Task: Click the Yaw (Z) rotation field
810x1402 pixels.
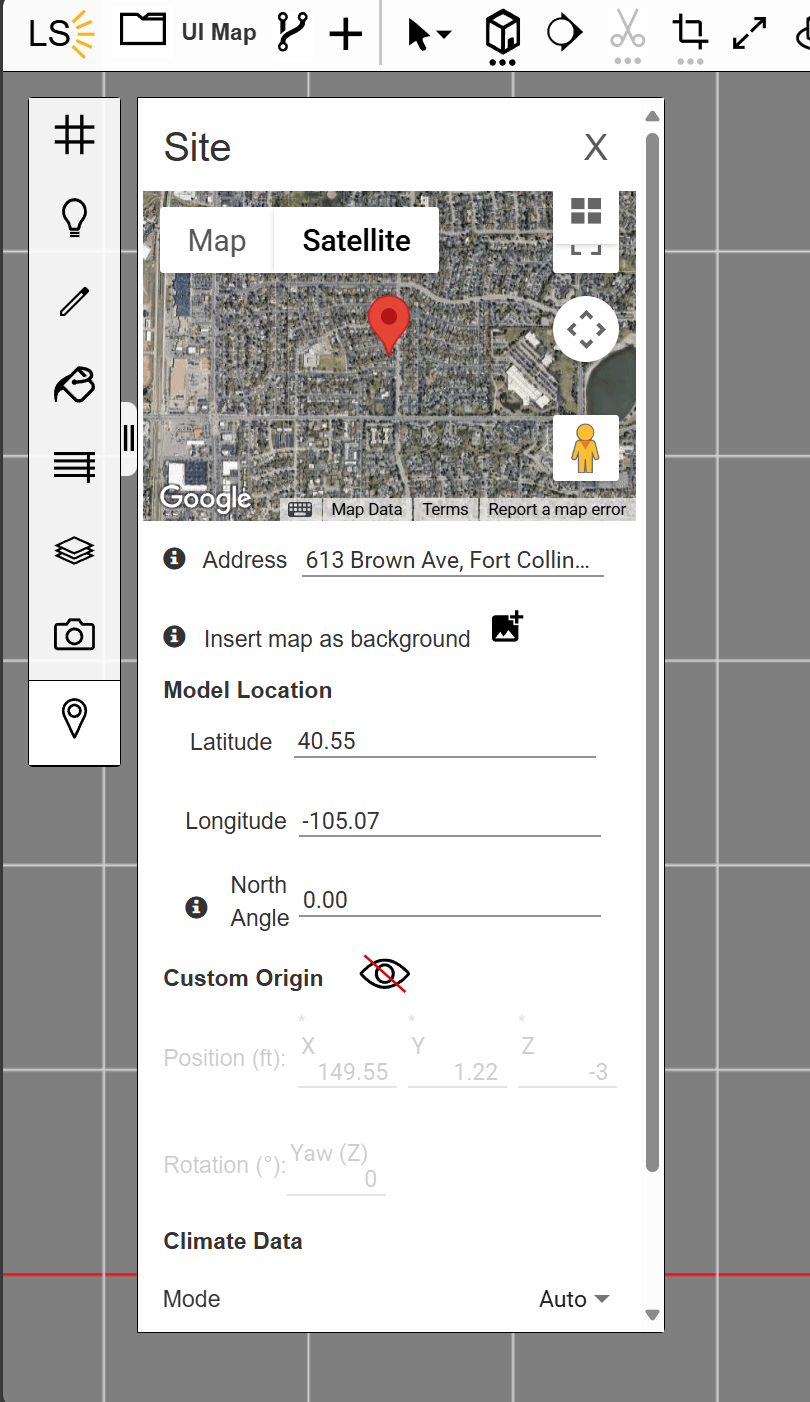Action: [x=336, y=1179]
